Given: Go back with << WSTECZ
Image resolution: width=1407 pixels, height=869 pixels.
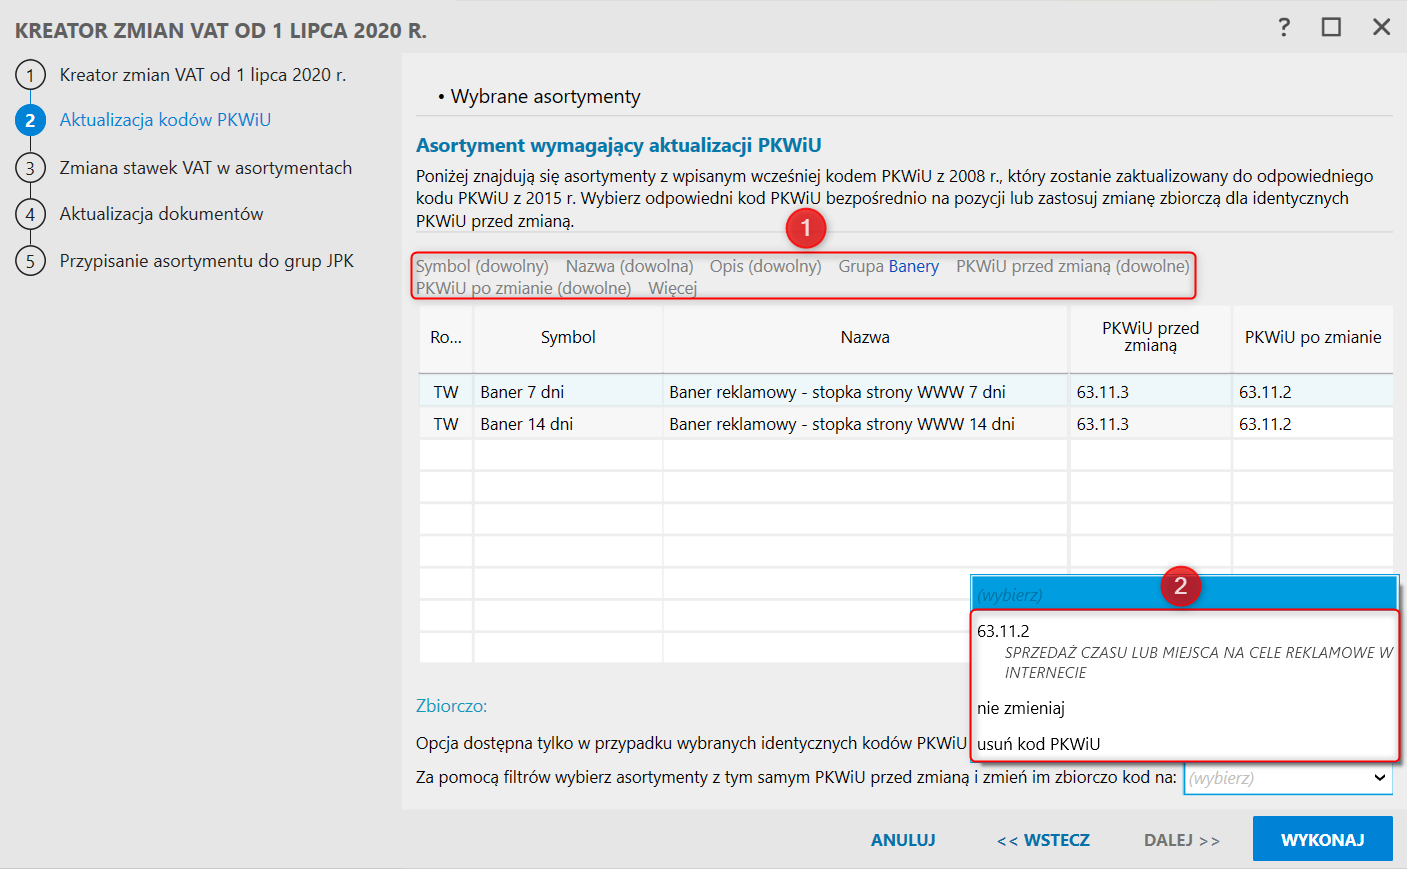Looking at the screenshot, I should [x=1043, y=840].
